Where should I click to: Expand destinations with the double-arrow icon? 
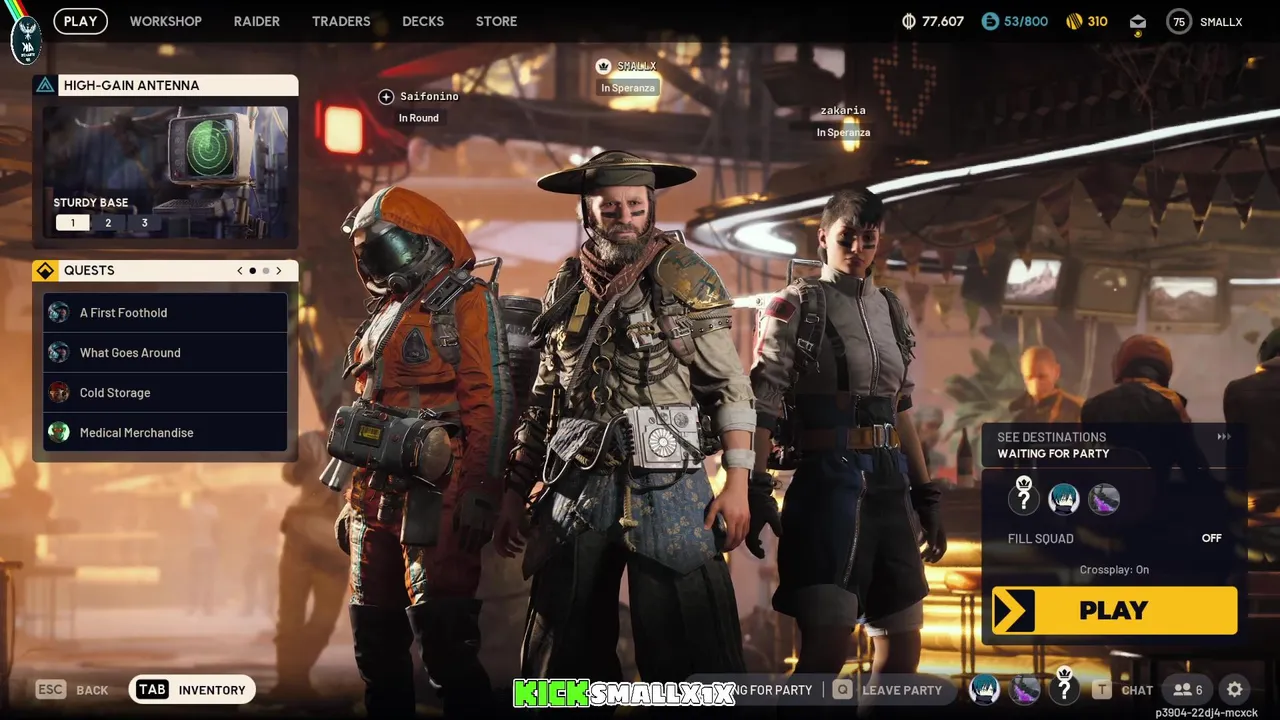1224,437
